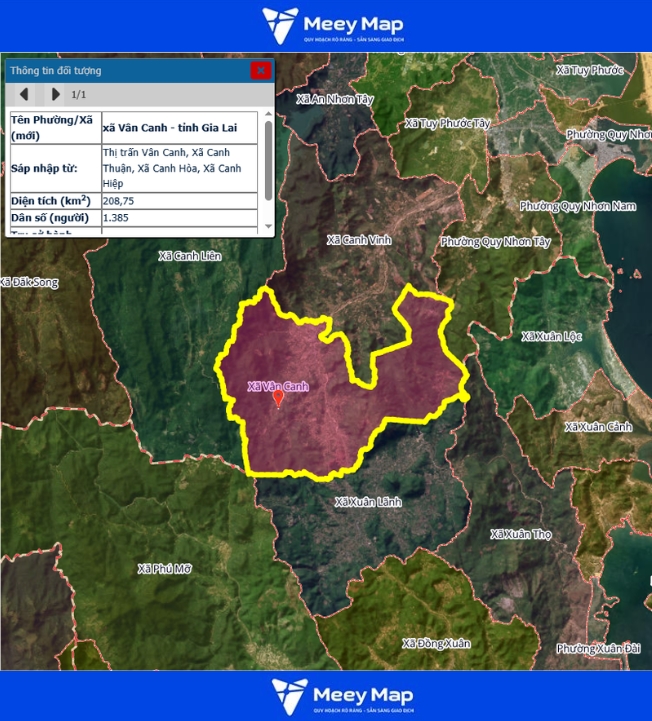Select Xã An Nhơn Tây on map
Screen dimensions: 652x721
[x=335, y=99]
